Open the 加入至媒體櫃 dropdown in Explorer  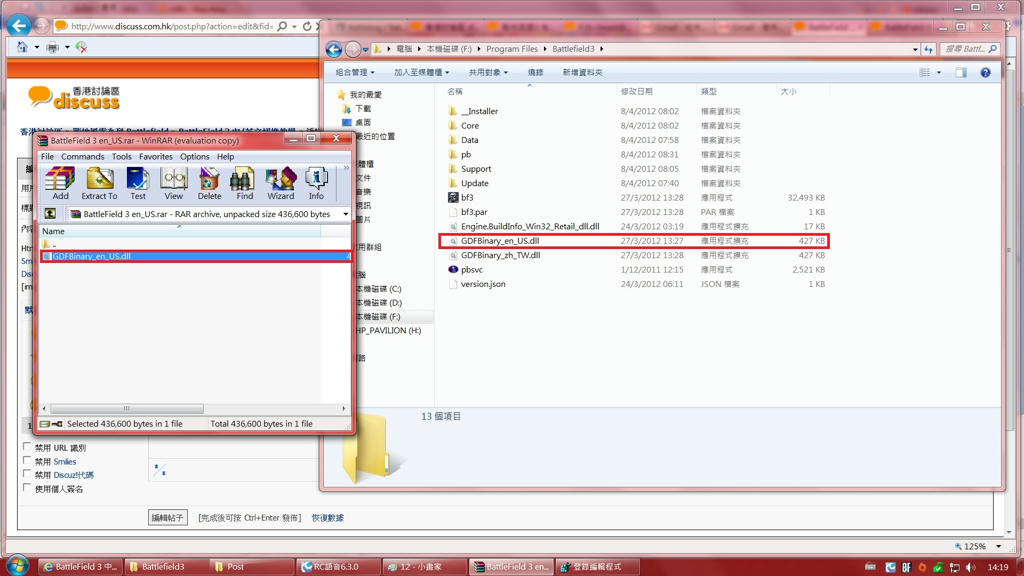tap(421, 72)
